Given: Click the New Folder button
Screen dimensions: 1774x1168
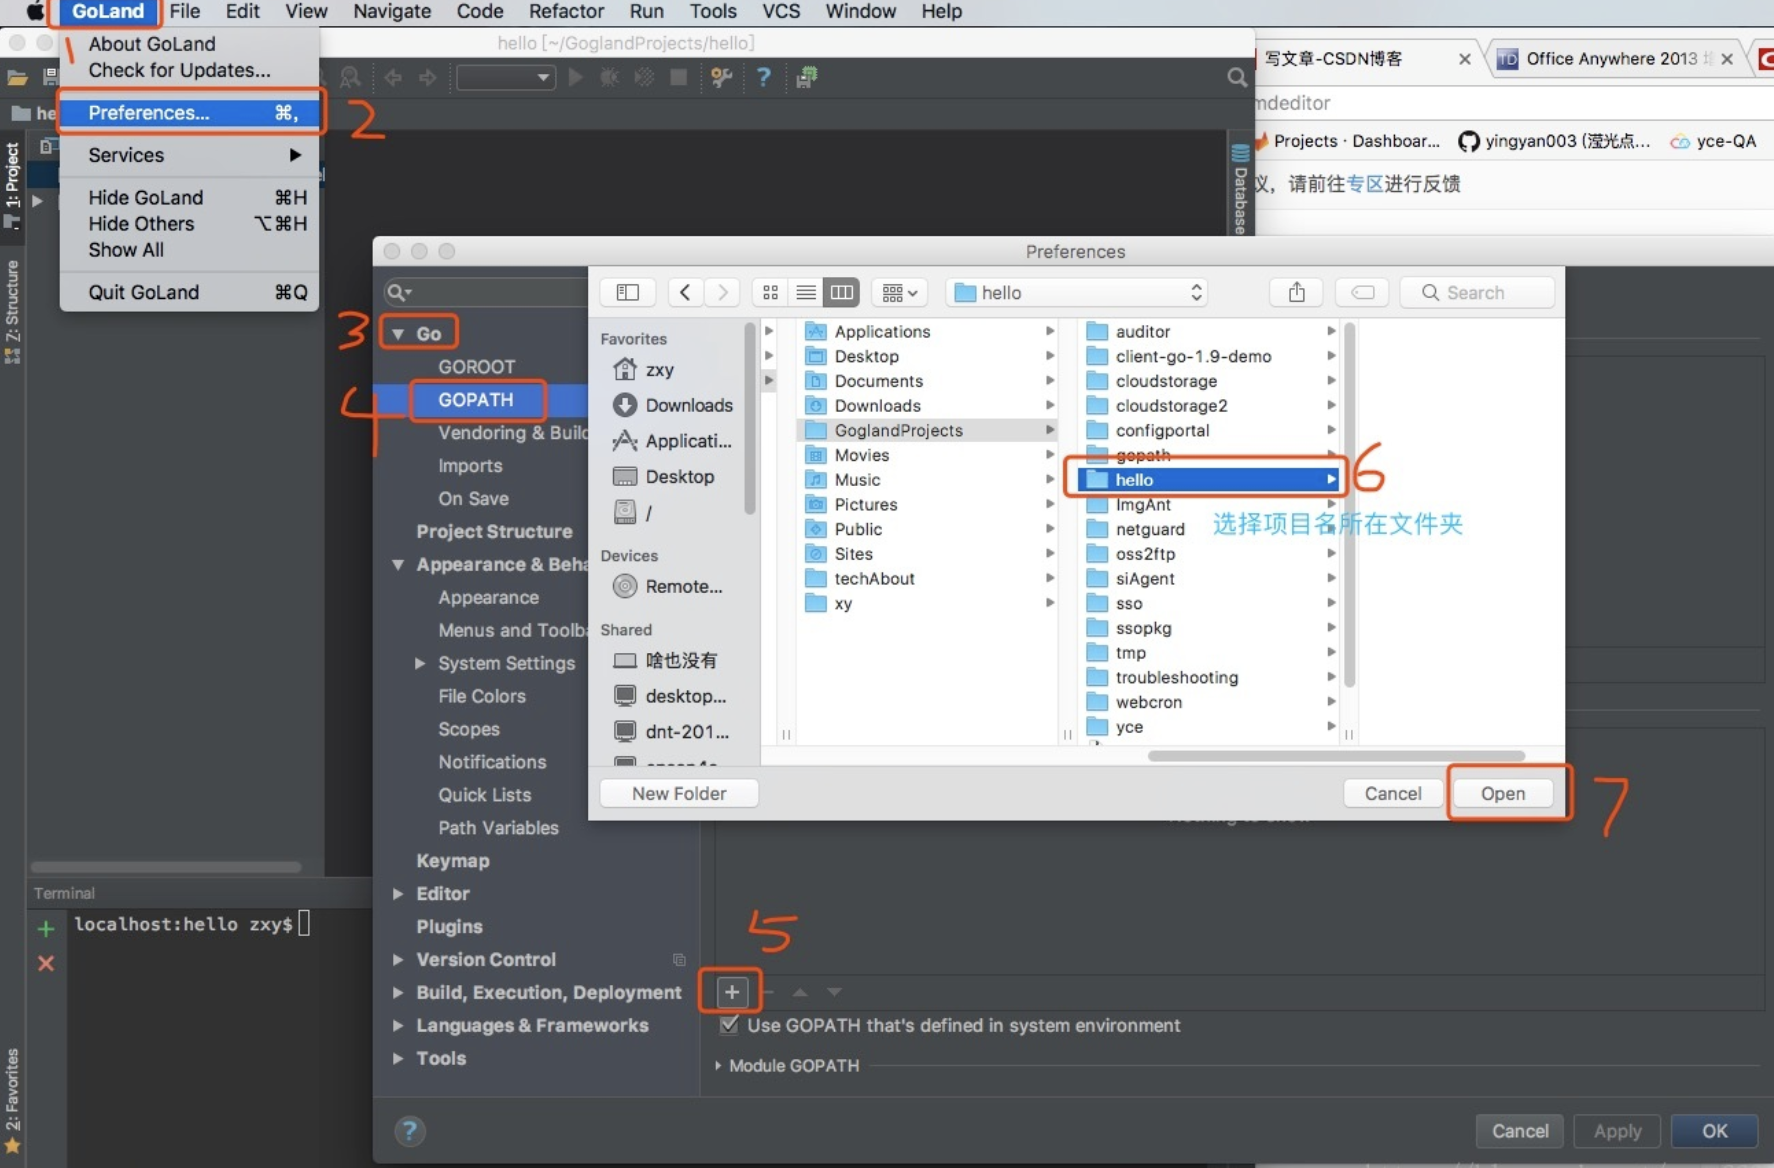Looking at the screenshot, I should pos(679,793).
